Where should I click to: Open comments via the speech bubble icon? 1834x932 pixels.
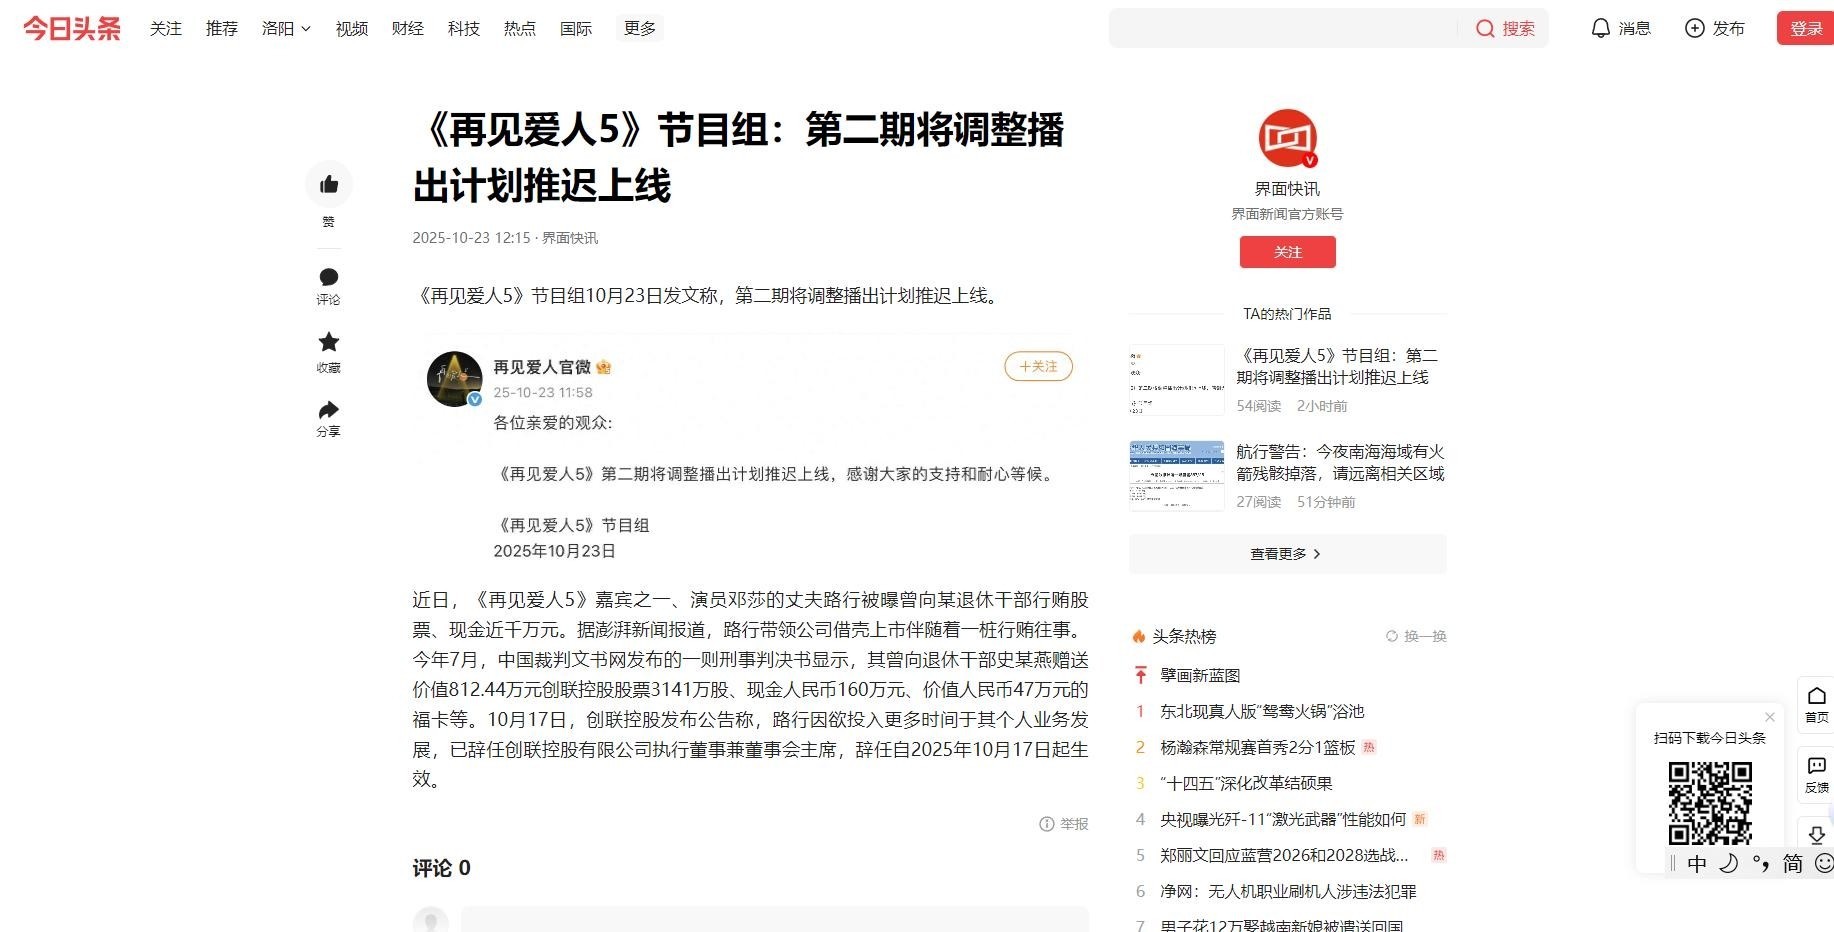pos(329,277)
